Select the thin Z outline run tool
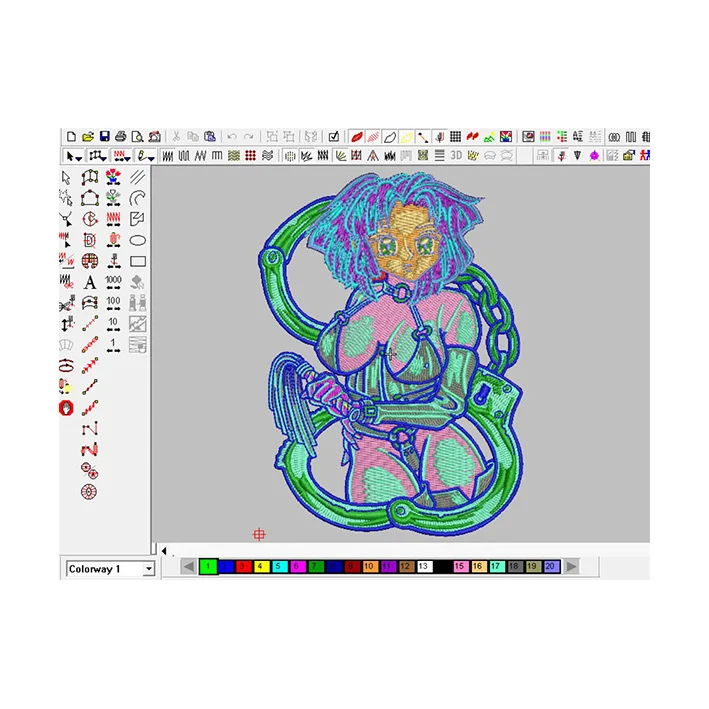Image resolution: width=709 pixels, height=709 pixels. (x=90, y=429)
